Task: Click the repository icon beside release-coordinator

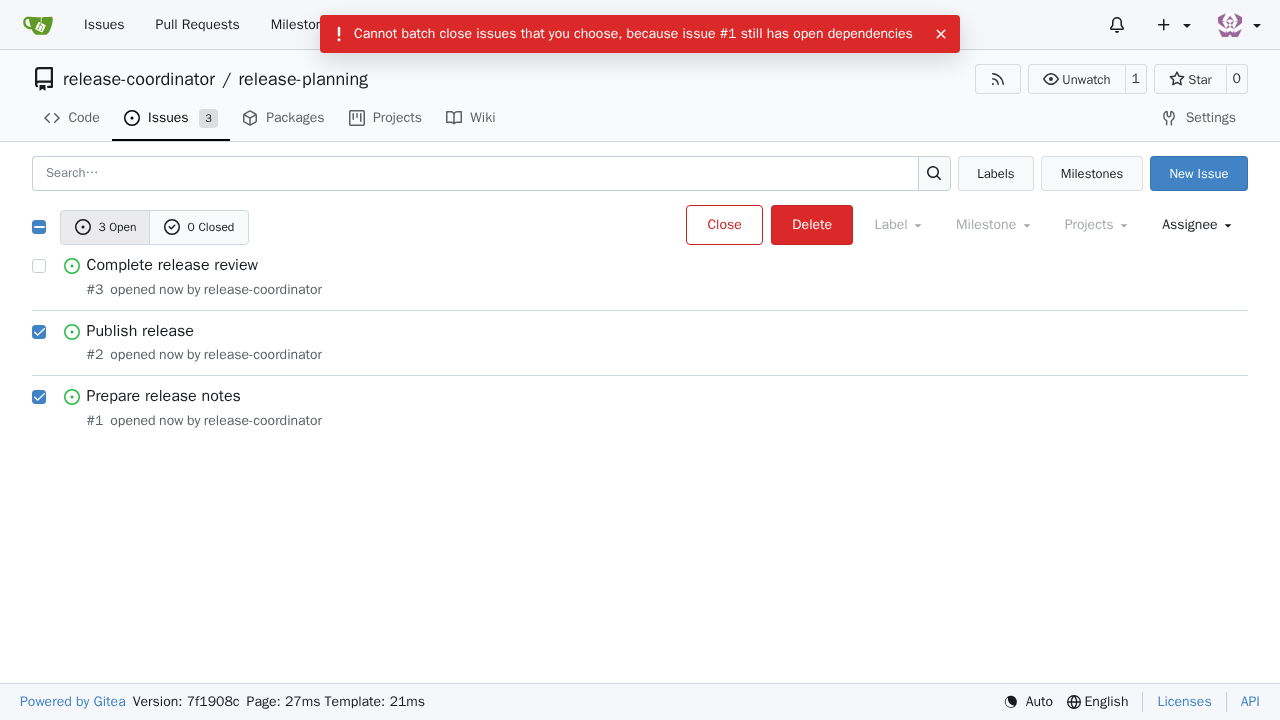Action: 44,79
